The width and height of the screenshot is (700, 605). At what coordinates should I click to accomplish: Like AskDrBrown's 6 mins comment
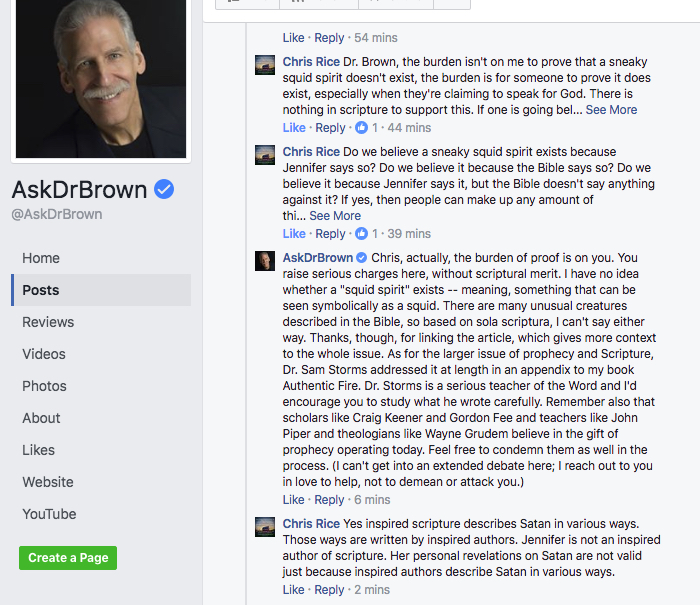click(293, 500)
